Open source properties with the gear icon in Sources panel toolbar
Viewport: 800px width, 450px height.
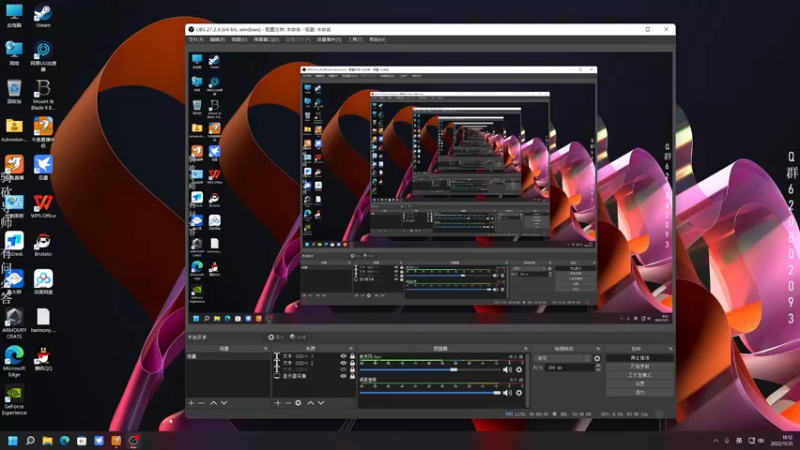pyautogui.click(x=298, y=403)
